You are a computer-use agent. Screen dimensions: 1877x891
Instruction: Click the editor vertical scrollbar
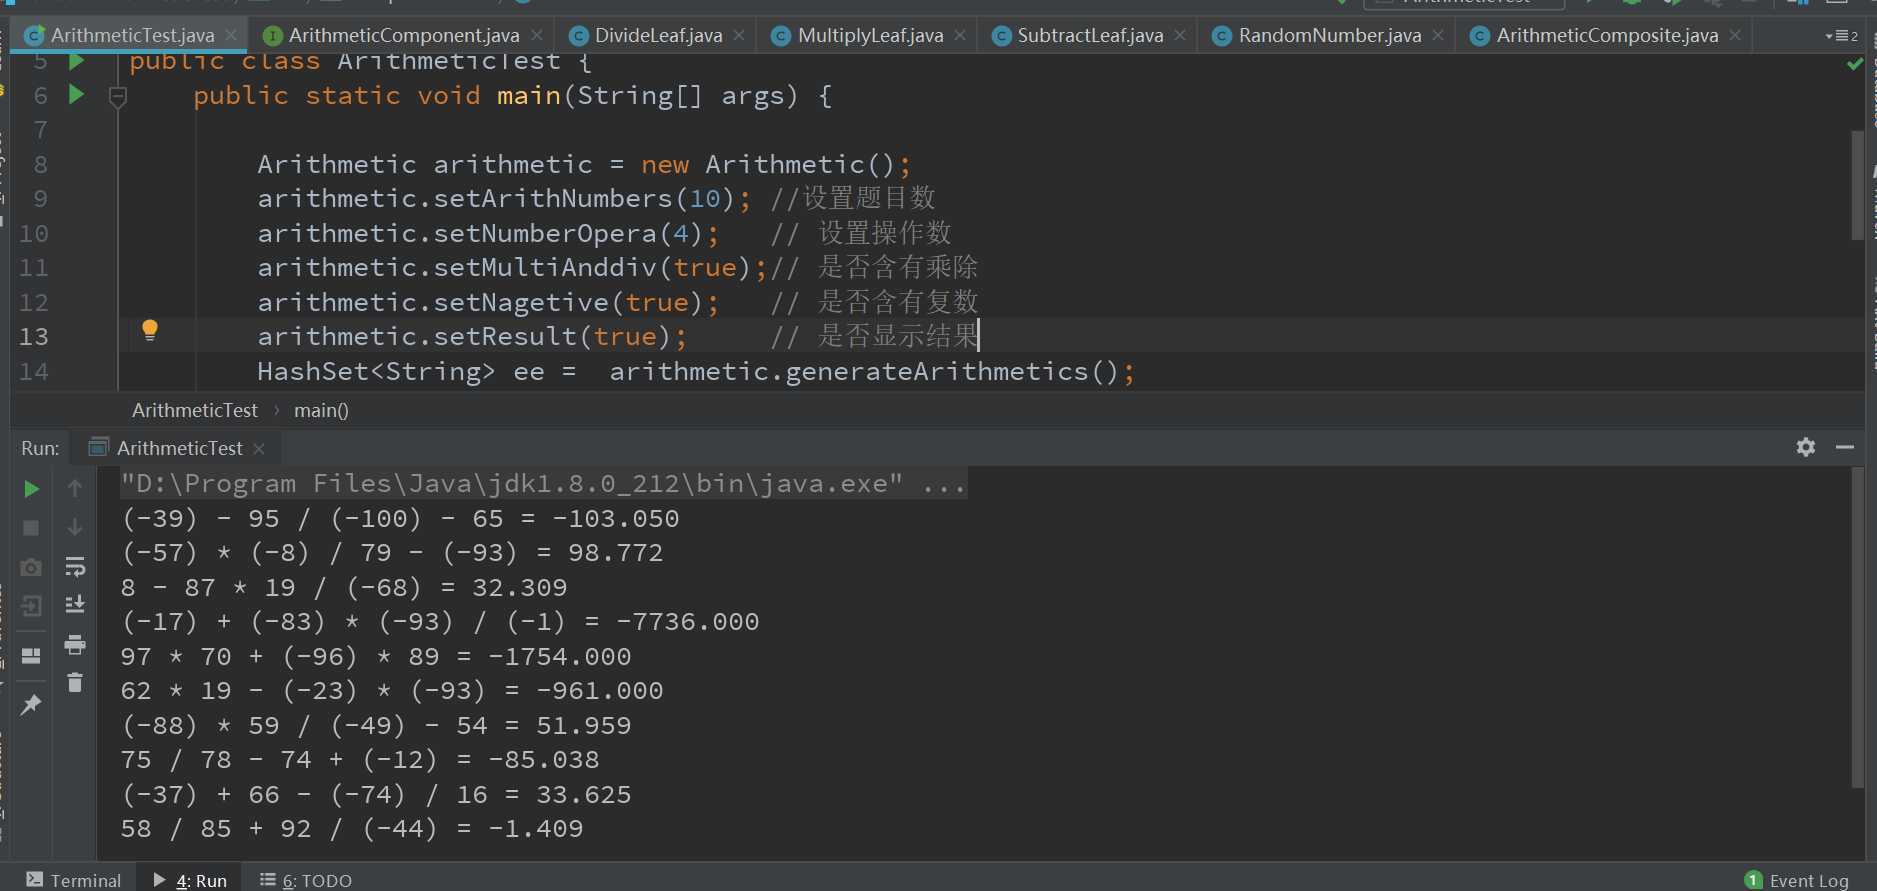point(1857,186)
